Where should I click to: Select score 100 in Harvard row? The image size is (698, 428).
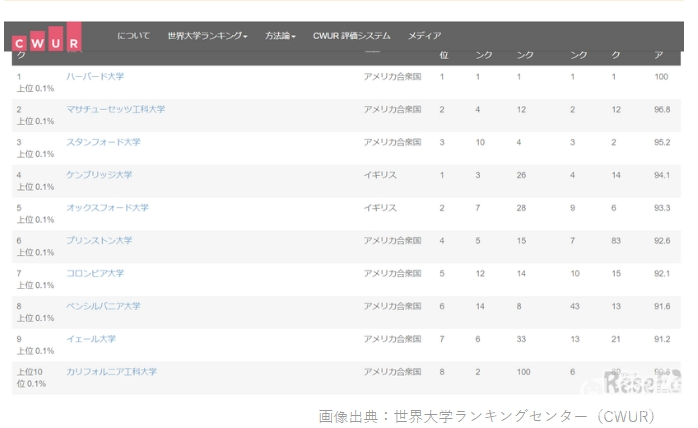pyautogui.click(x=661, y=77)
